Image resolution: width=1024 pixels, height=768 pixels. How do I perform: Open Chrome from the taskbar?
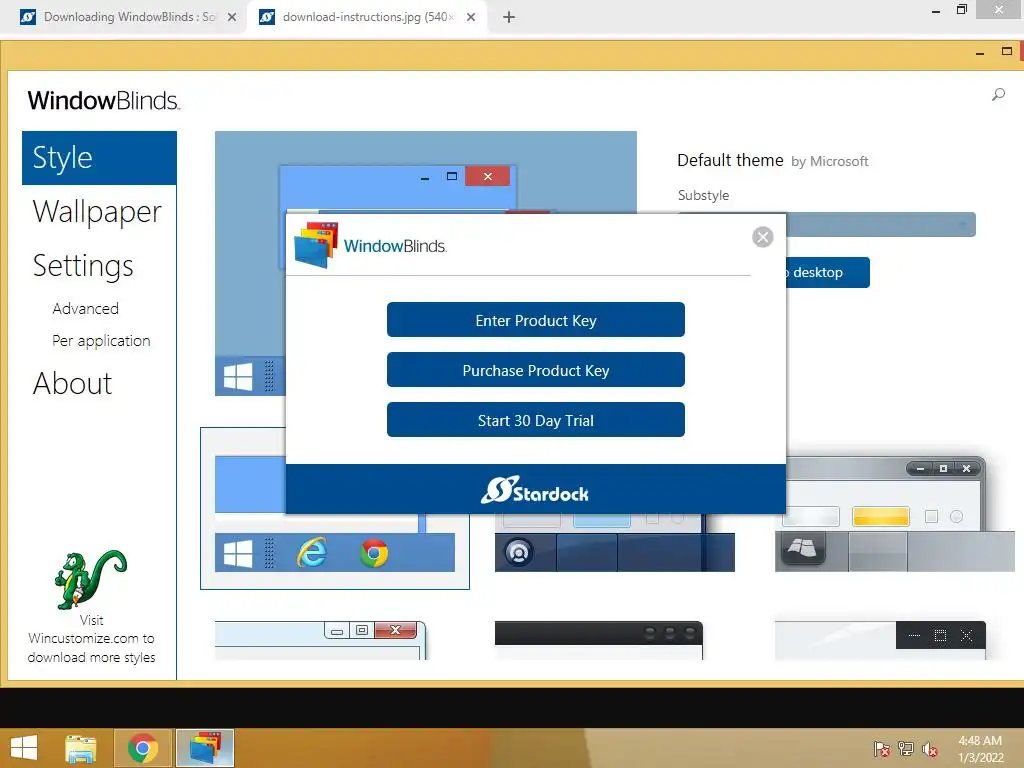click(x=143, y=748)
